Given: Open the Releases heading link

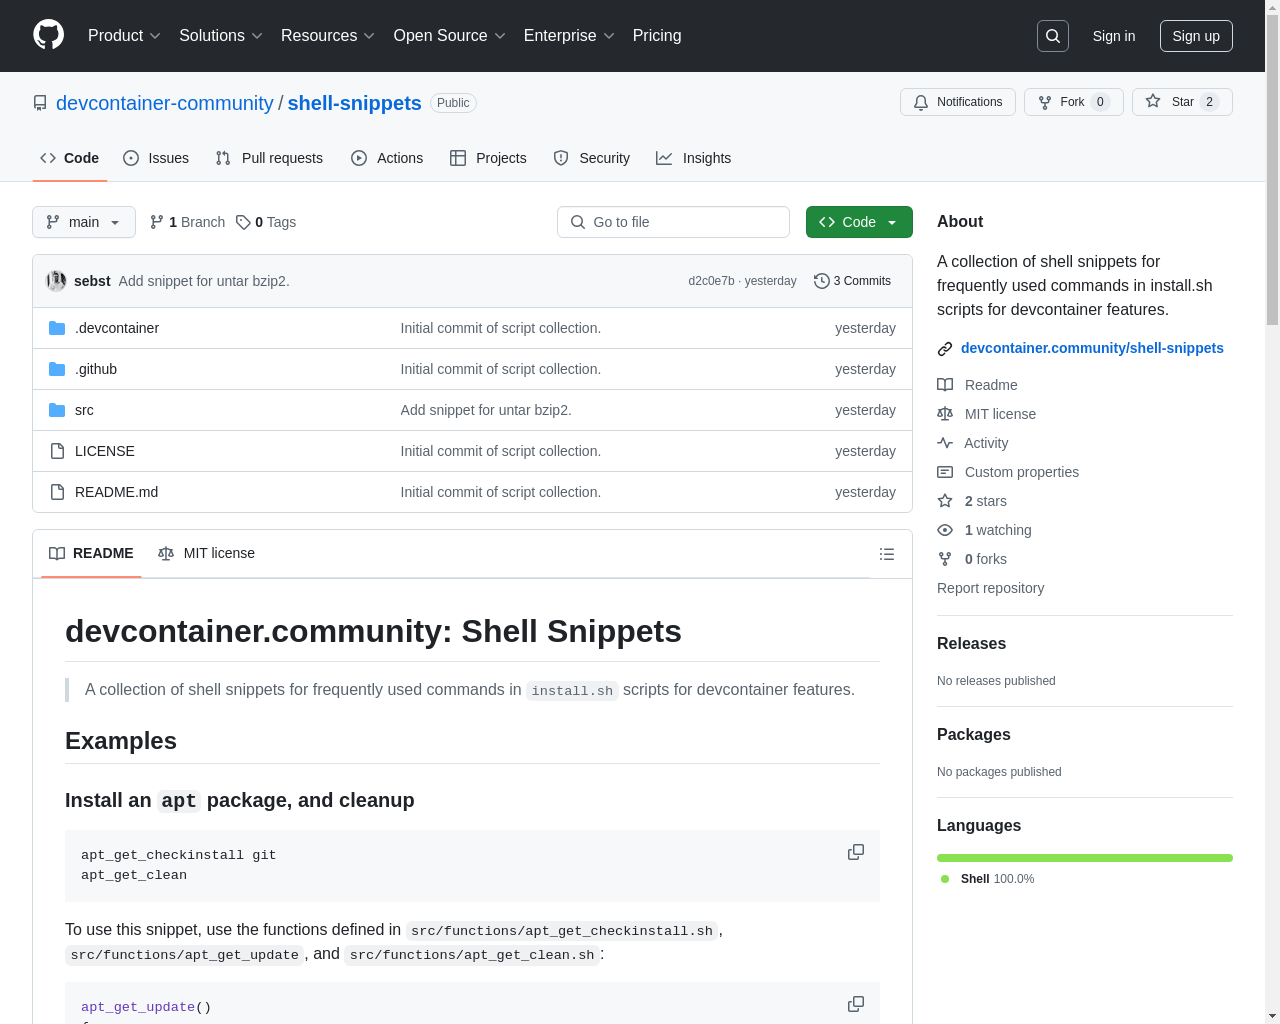Looking at the screenshot, I should (x=971, y=644).
